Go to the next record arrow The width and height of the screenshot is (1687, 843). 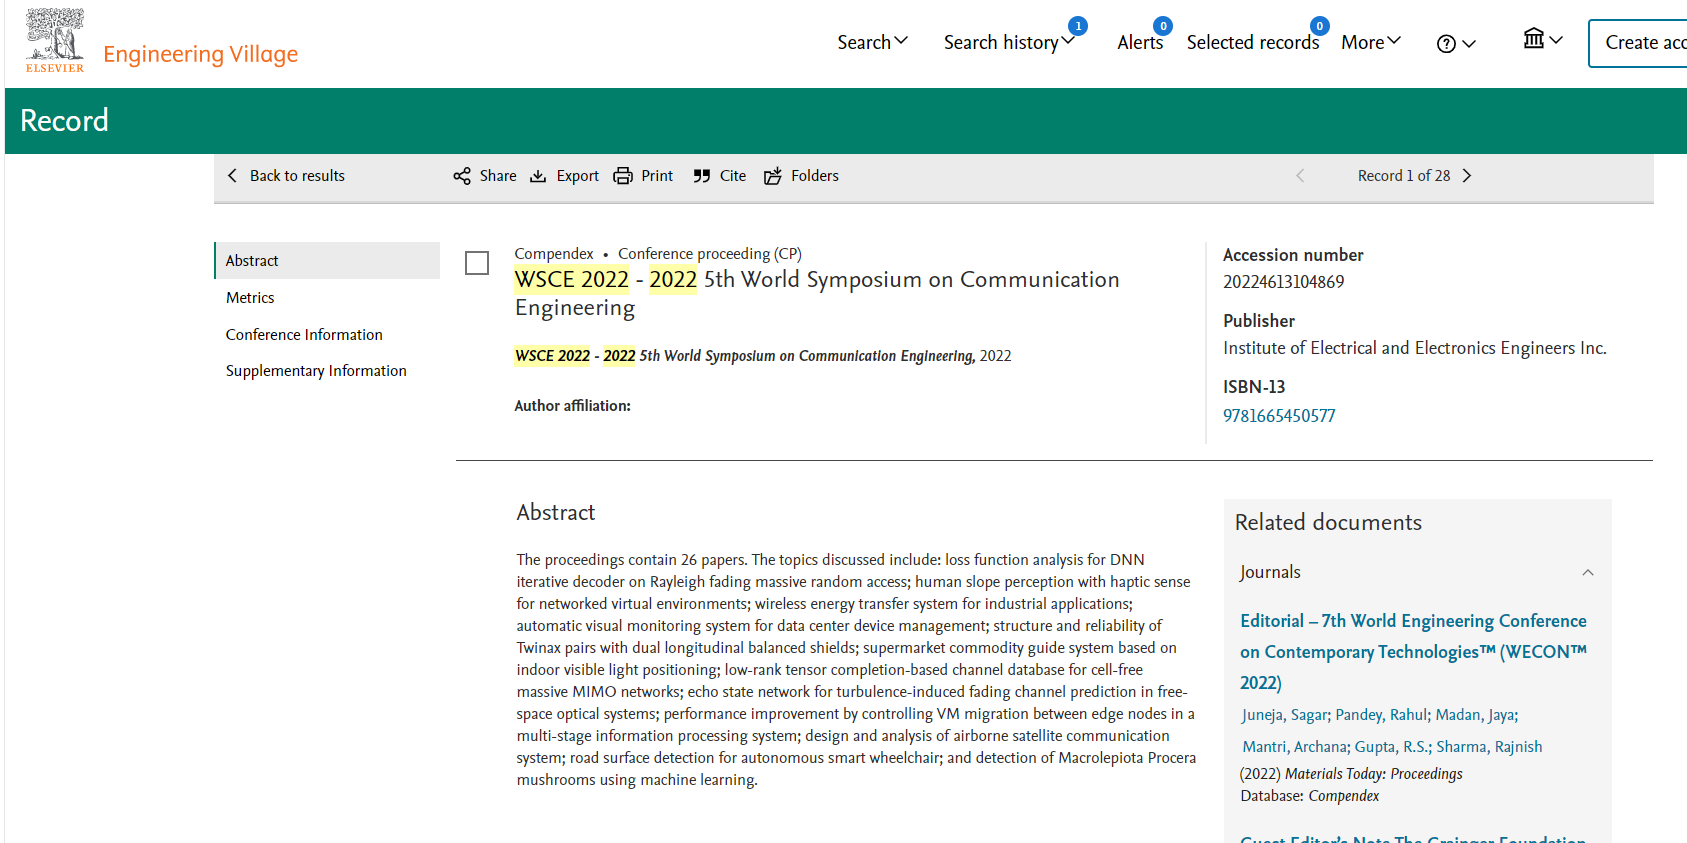tap(1467, 176)
